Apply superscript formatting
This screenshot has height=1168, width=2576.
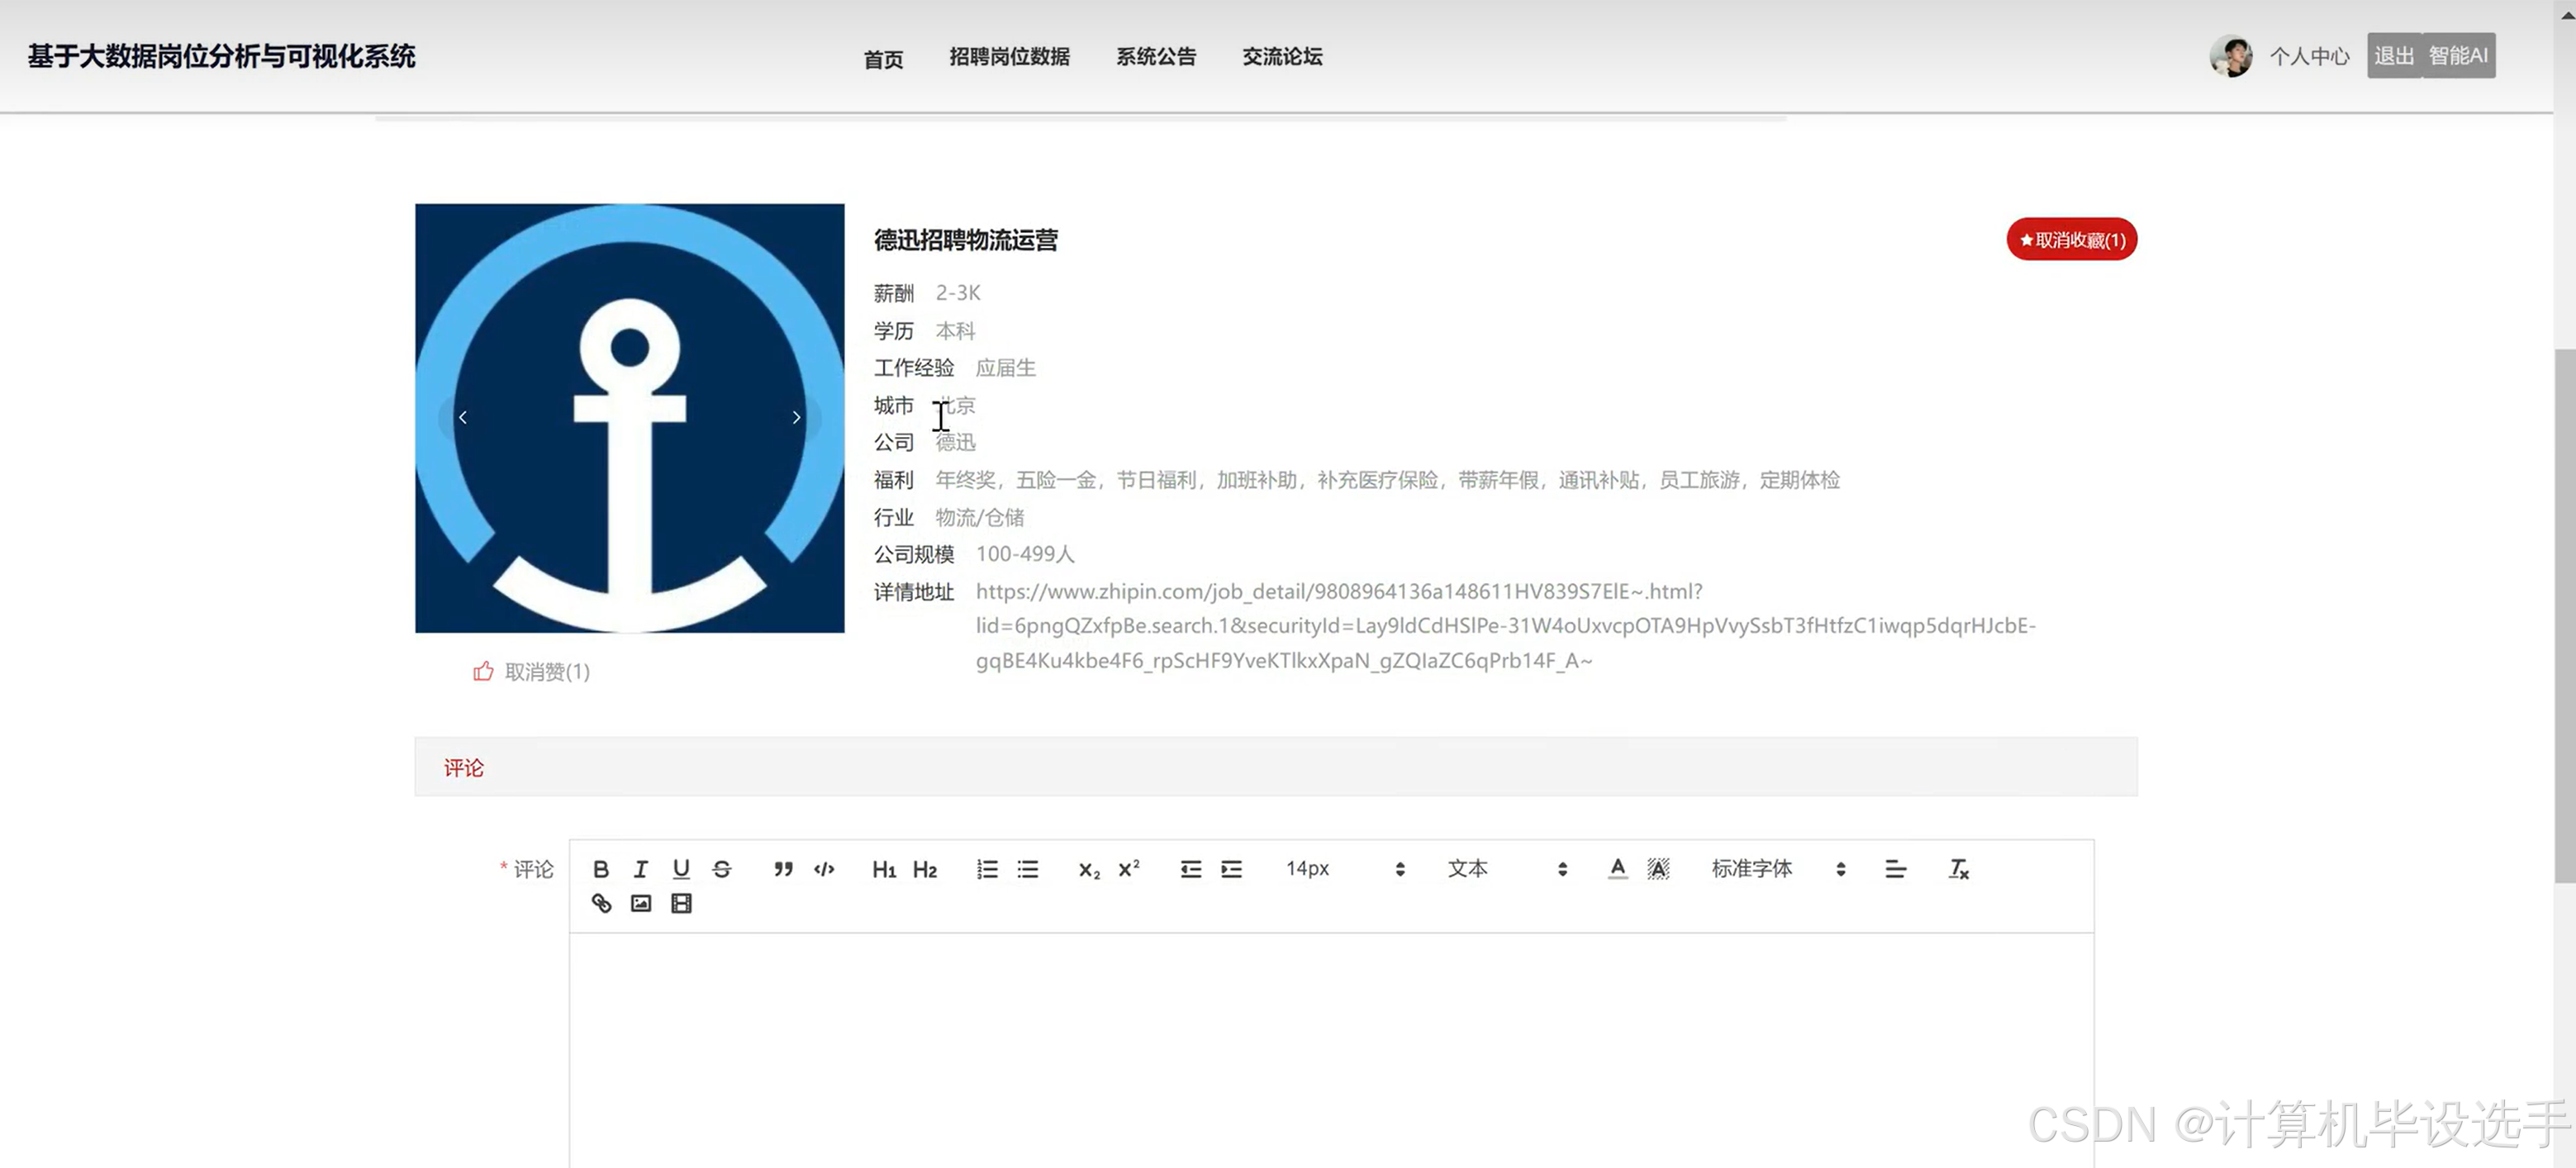1129,869
